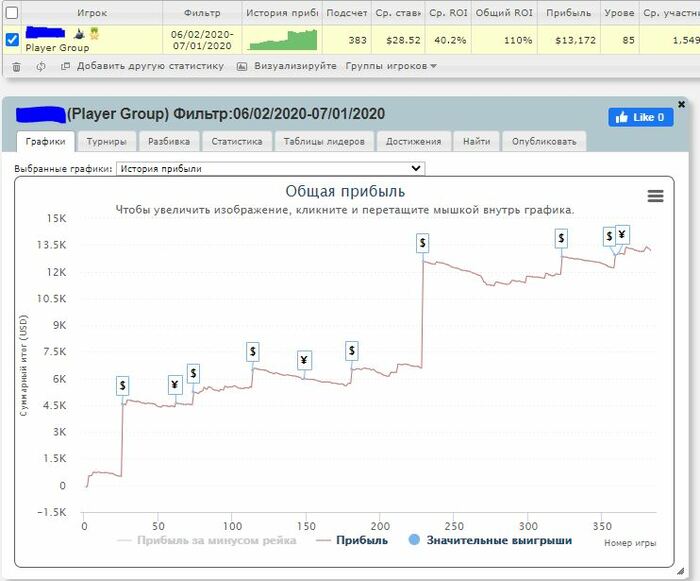Close the player statistics panel

click(x=681, y=104)
